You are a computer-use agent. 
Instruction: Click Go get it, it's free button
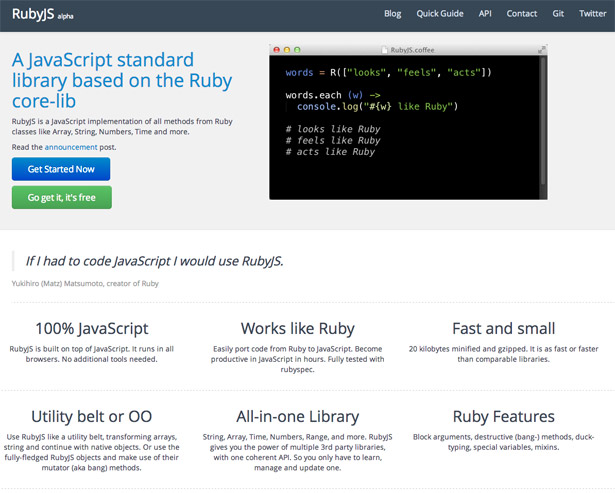(x=62, y=197)
